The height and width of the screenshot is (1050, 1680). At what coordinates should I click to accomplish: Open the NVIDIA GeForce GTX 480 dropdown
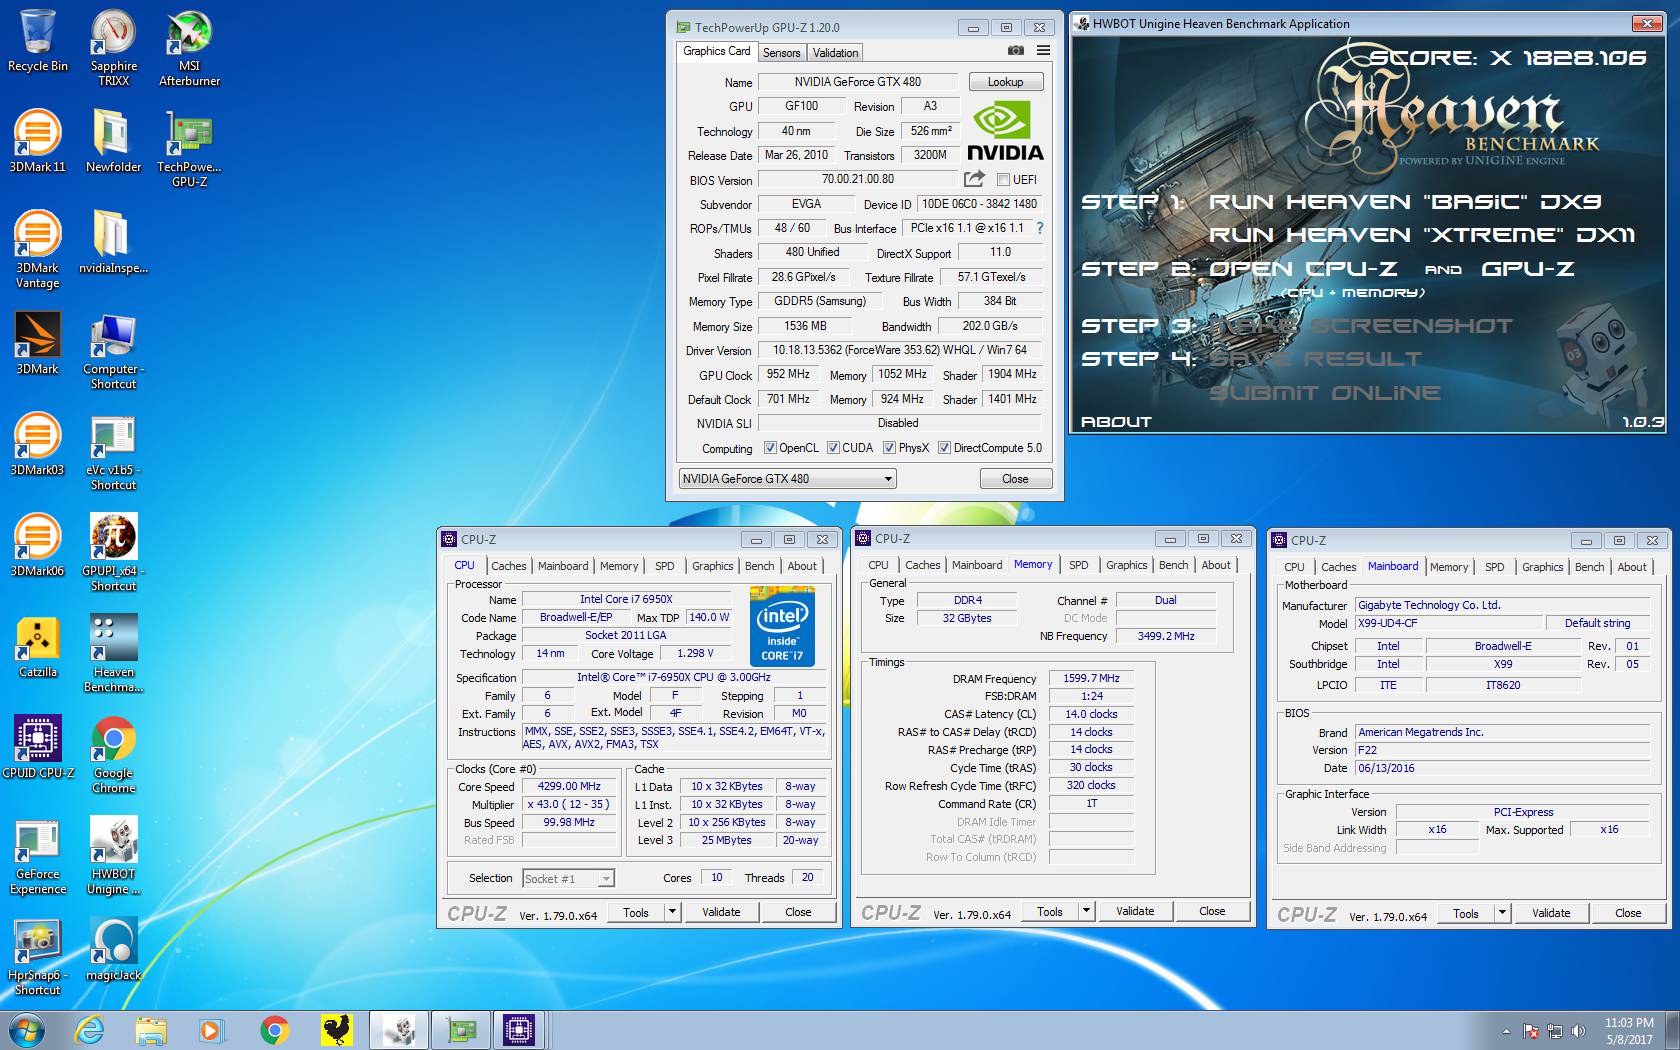787,479
